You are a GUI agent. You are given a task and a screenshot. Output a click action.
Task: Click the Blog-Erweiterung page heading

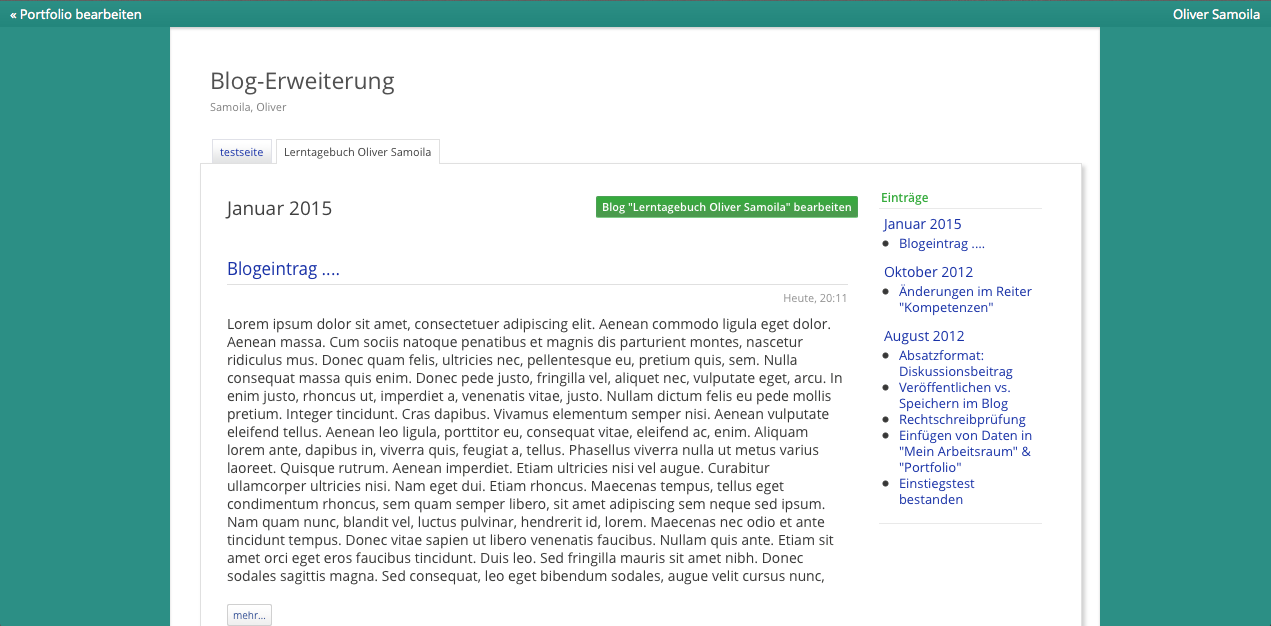click(302, 81)
